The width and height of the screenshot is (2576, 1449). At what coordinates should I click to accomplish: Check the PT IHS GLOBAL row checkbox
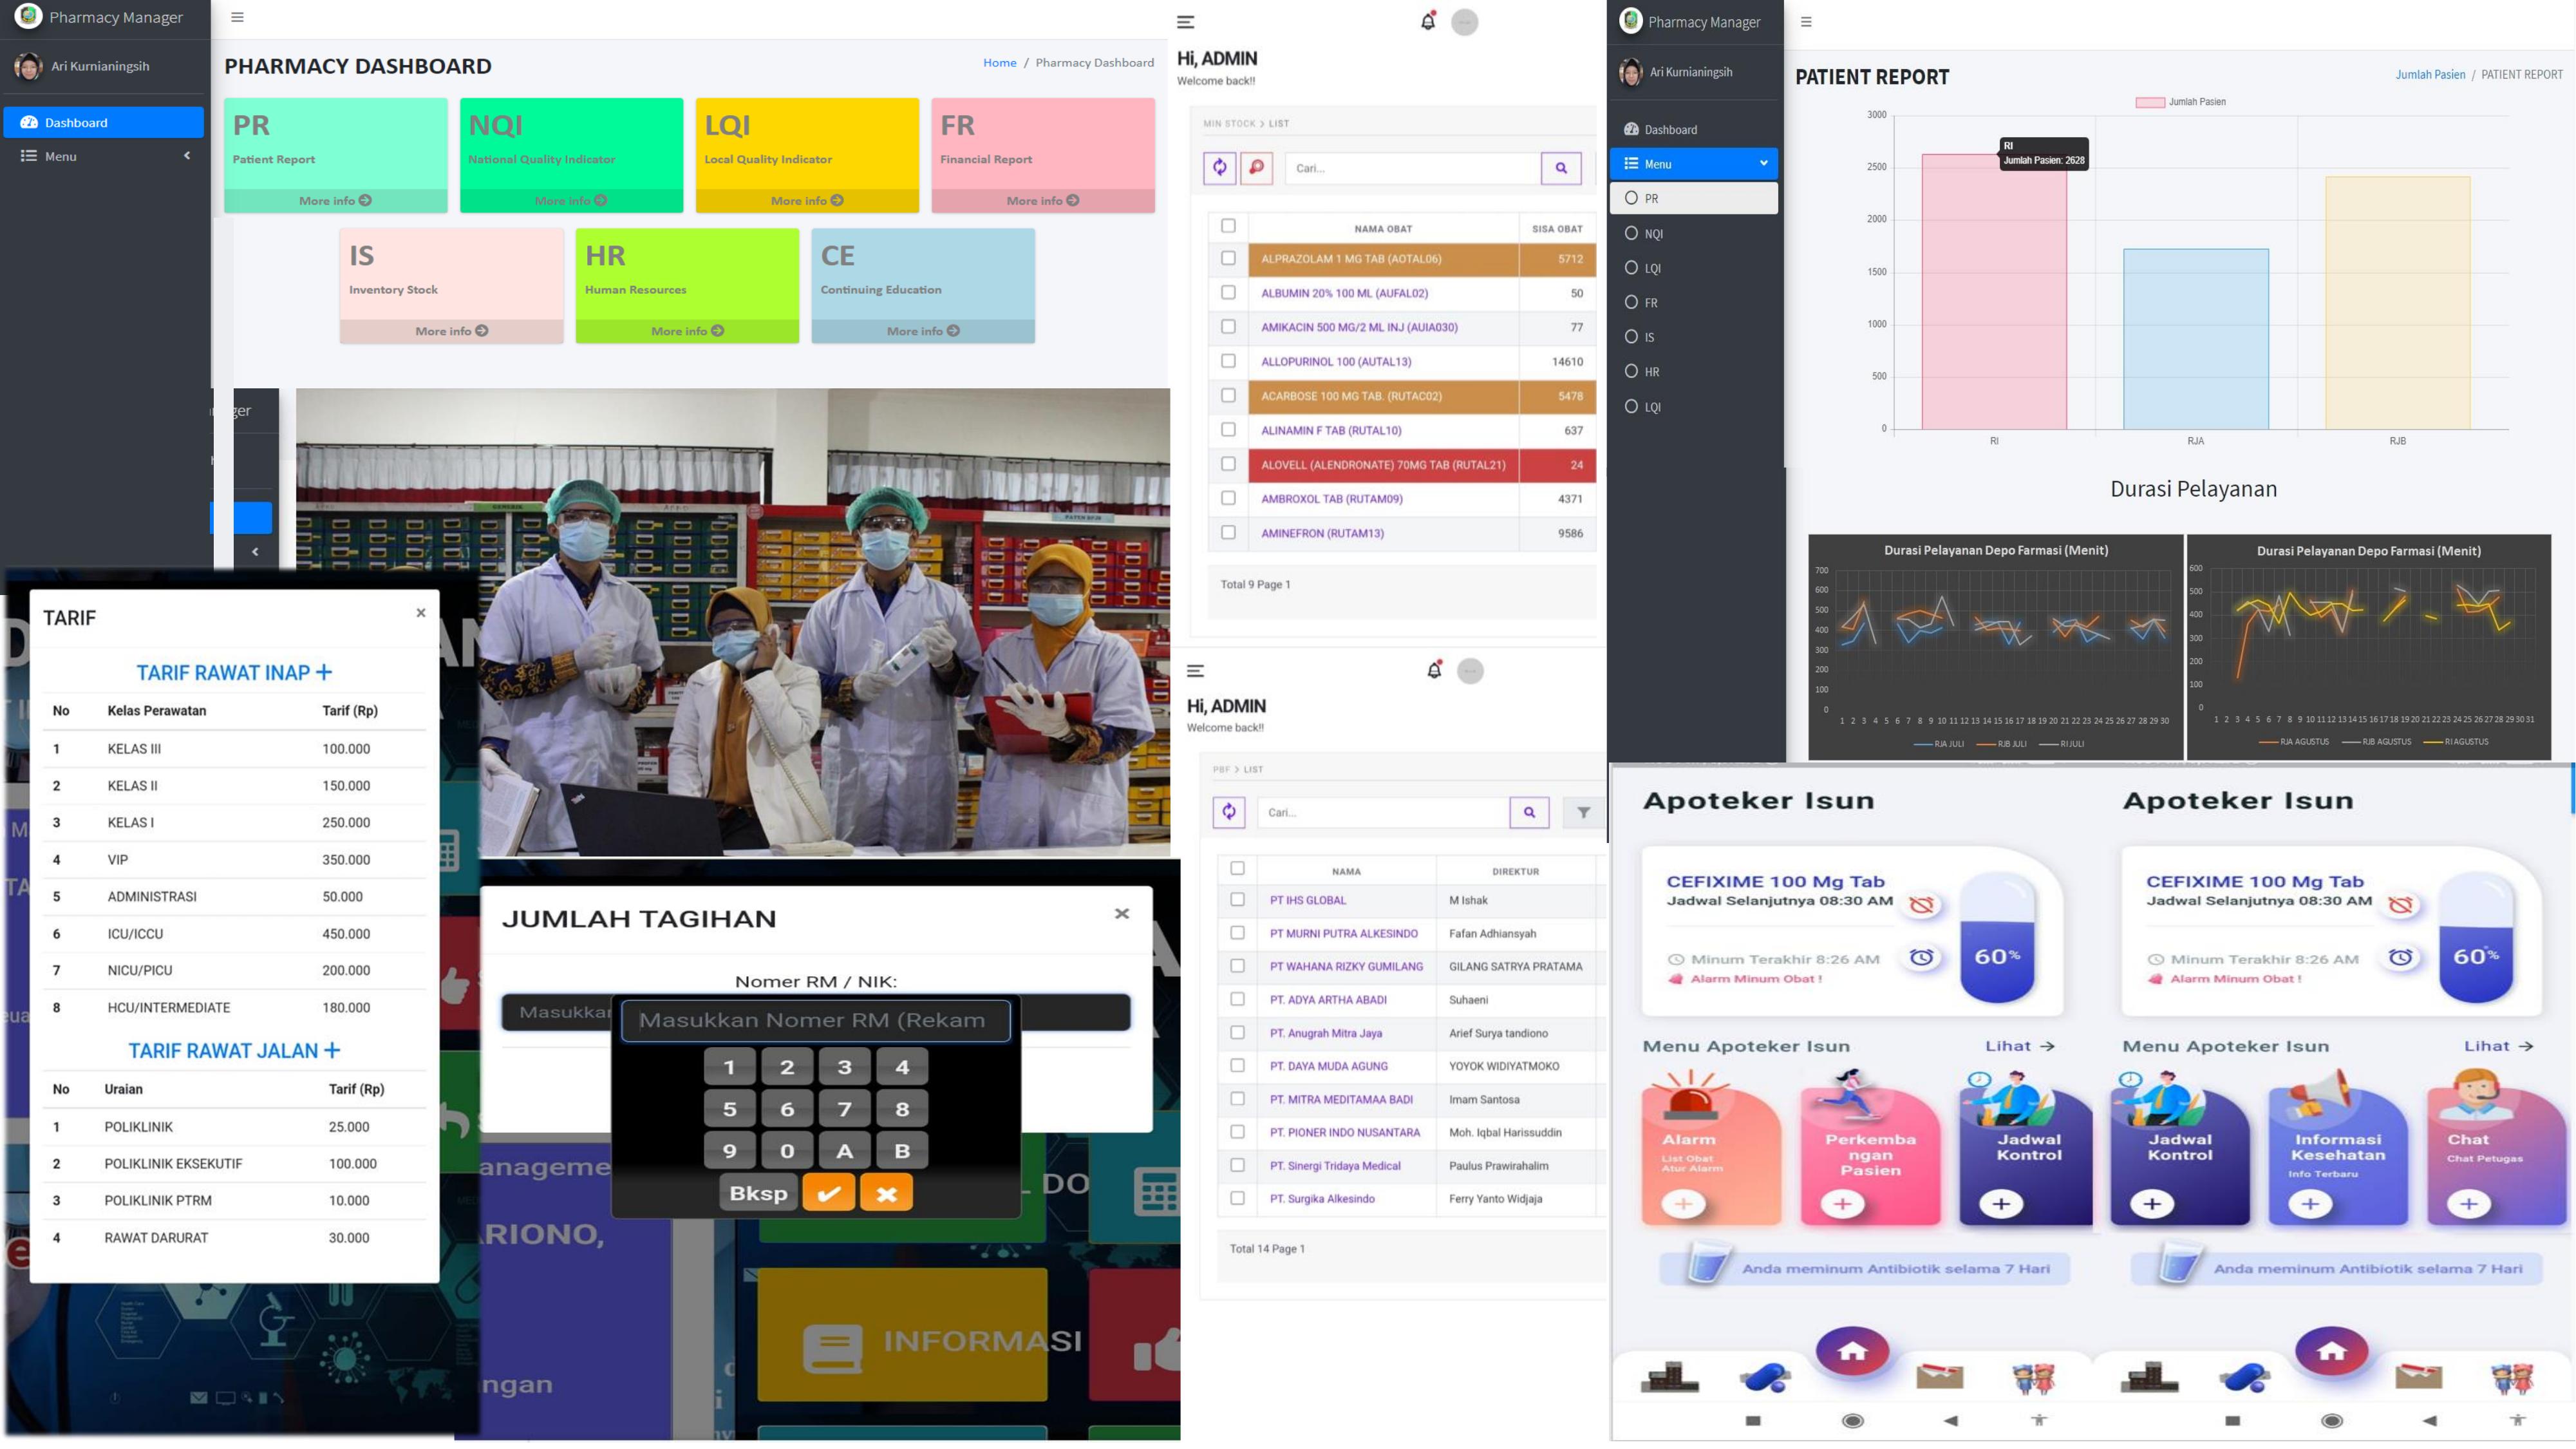1237,900
